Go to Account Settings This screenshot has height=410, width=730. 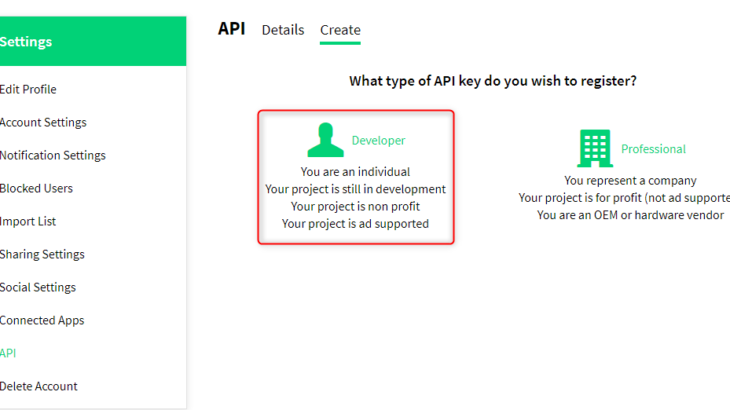coord(43,122)
